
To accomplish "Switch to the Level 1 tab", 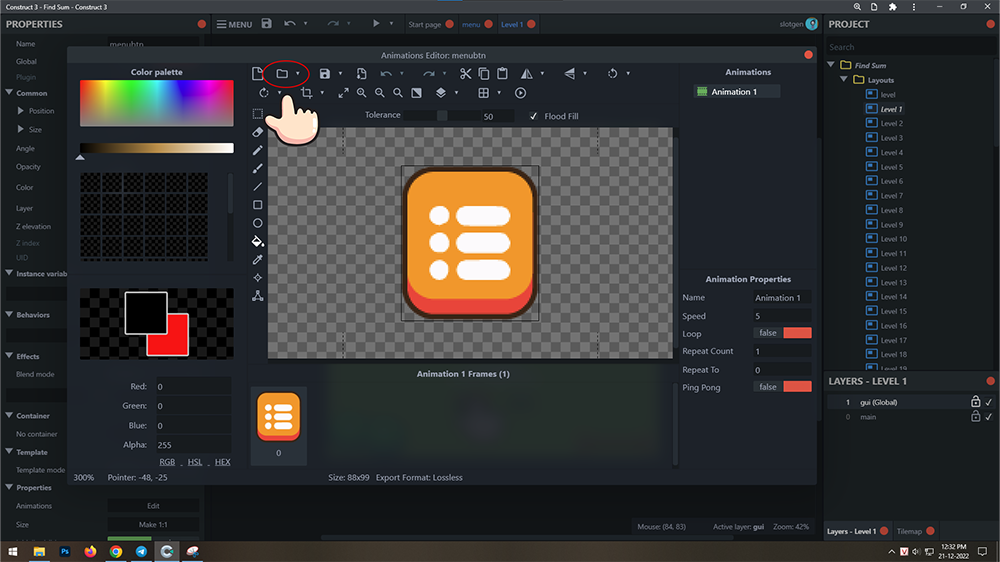I will click(511, 24).
